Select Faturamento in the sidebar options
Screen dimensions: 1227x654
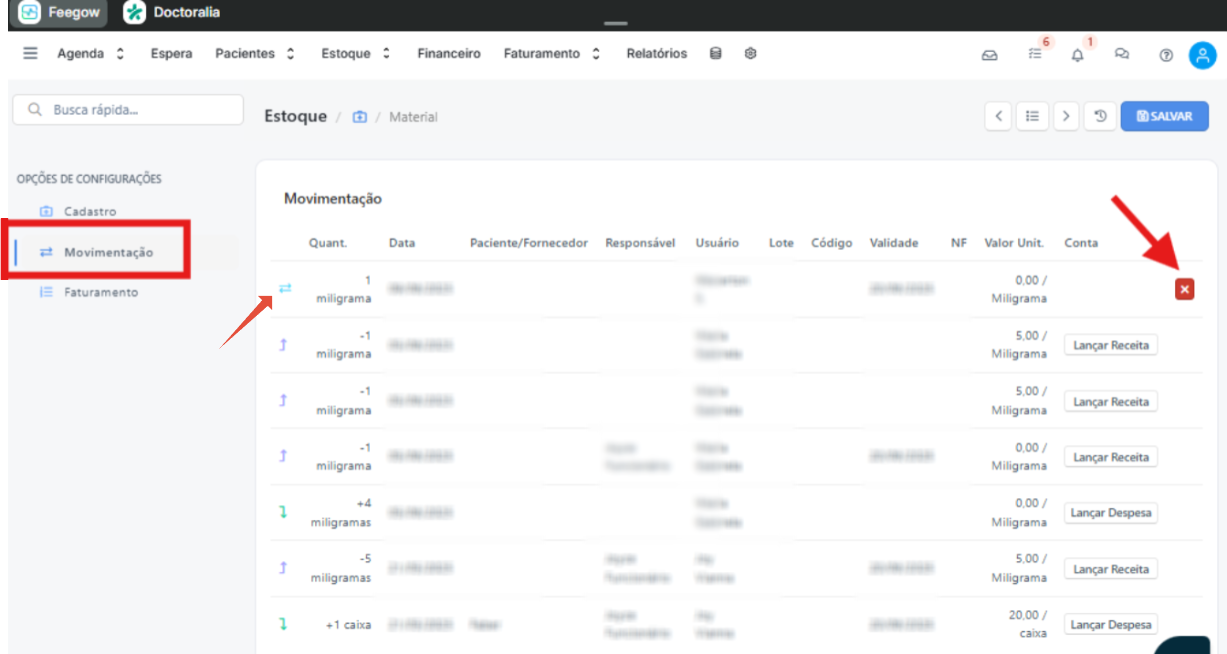tap(101, 293)
